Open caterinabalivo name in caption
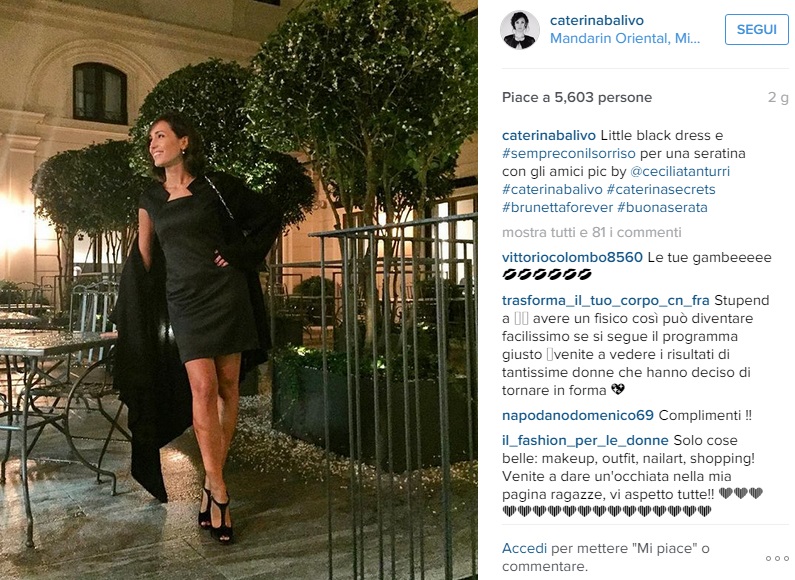This screenshot has width=795, height=580. [549, 135]
